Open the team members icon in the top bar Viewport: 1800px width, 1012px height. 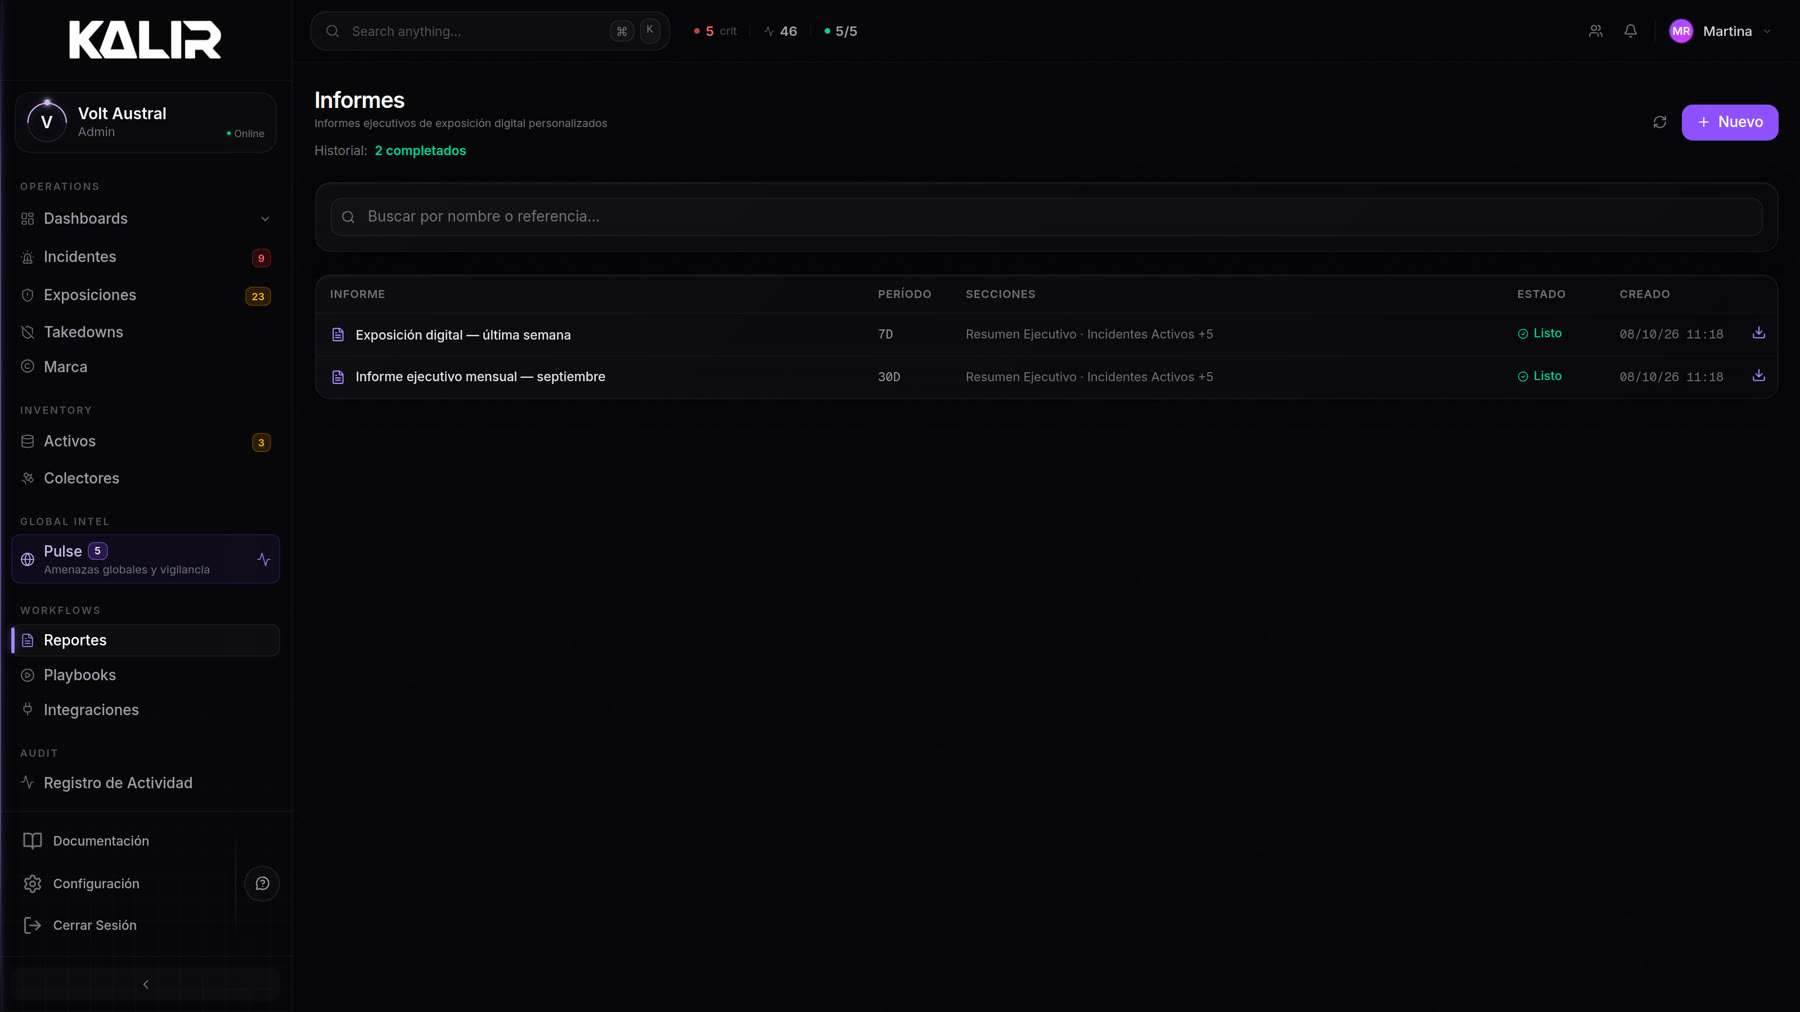(1595, 31)
